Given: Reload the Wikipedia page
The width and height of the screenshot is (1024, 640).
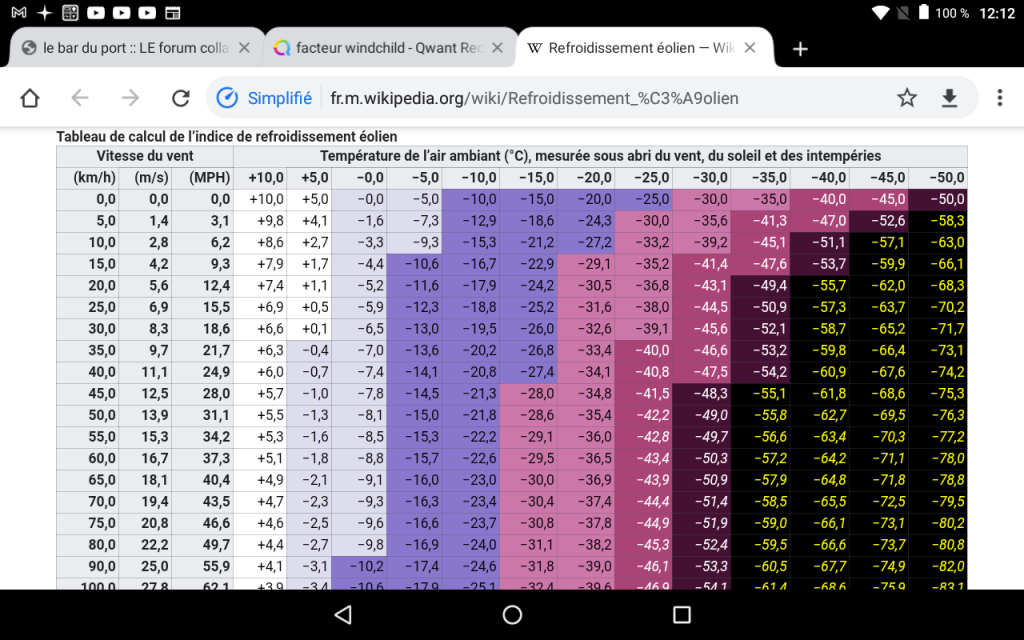Looking at the screenshot, I should 180,98.
